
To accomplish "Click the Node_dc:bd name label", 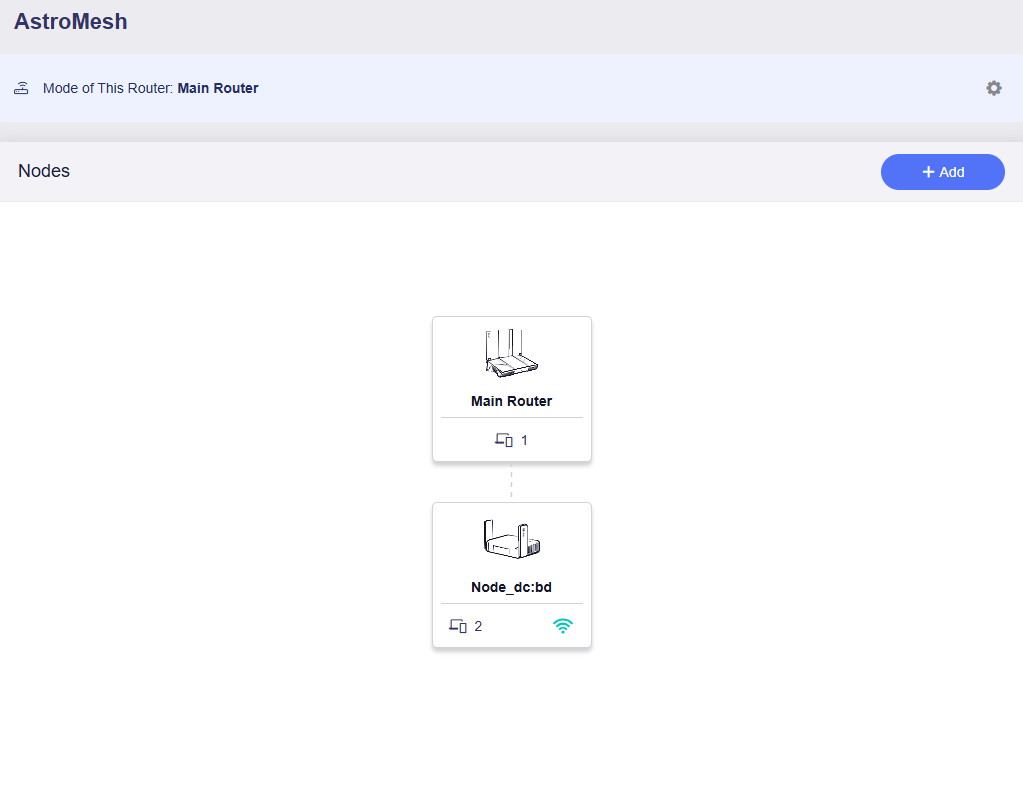I will [512, 587].
